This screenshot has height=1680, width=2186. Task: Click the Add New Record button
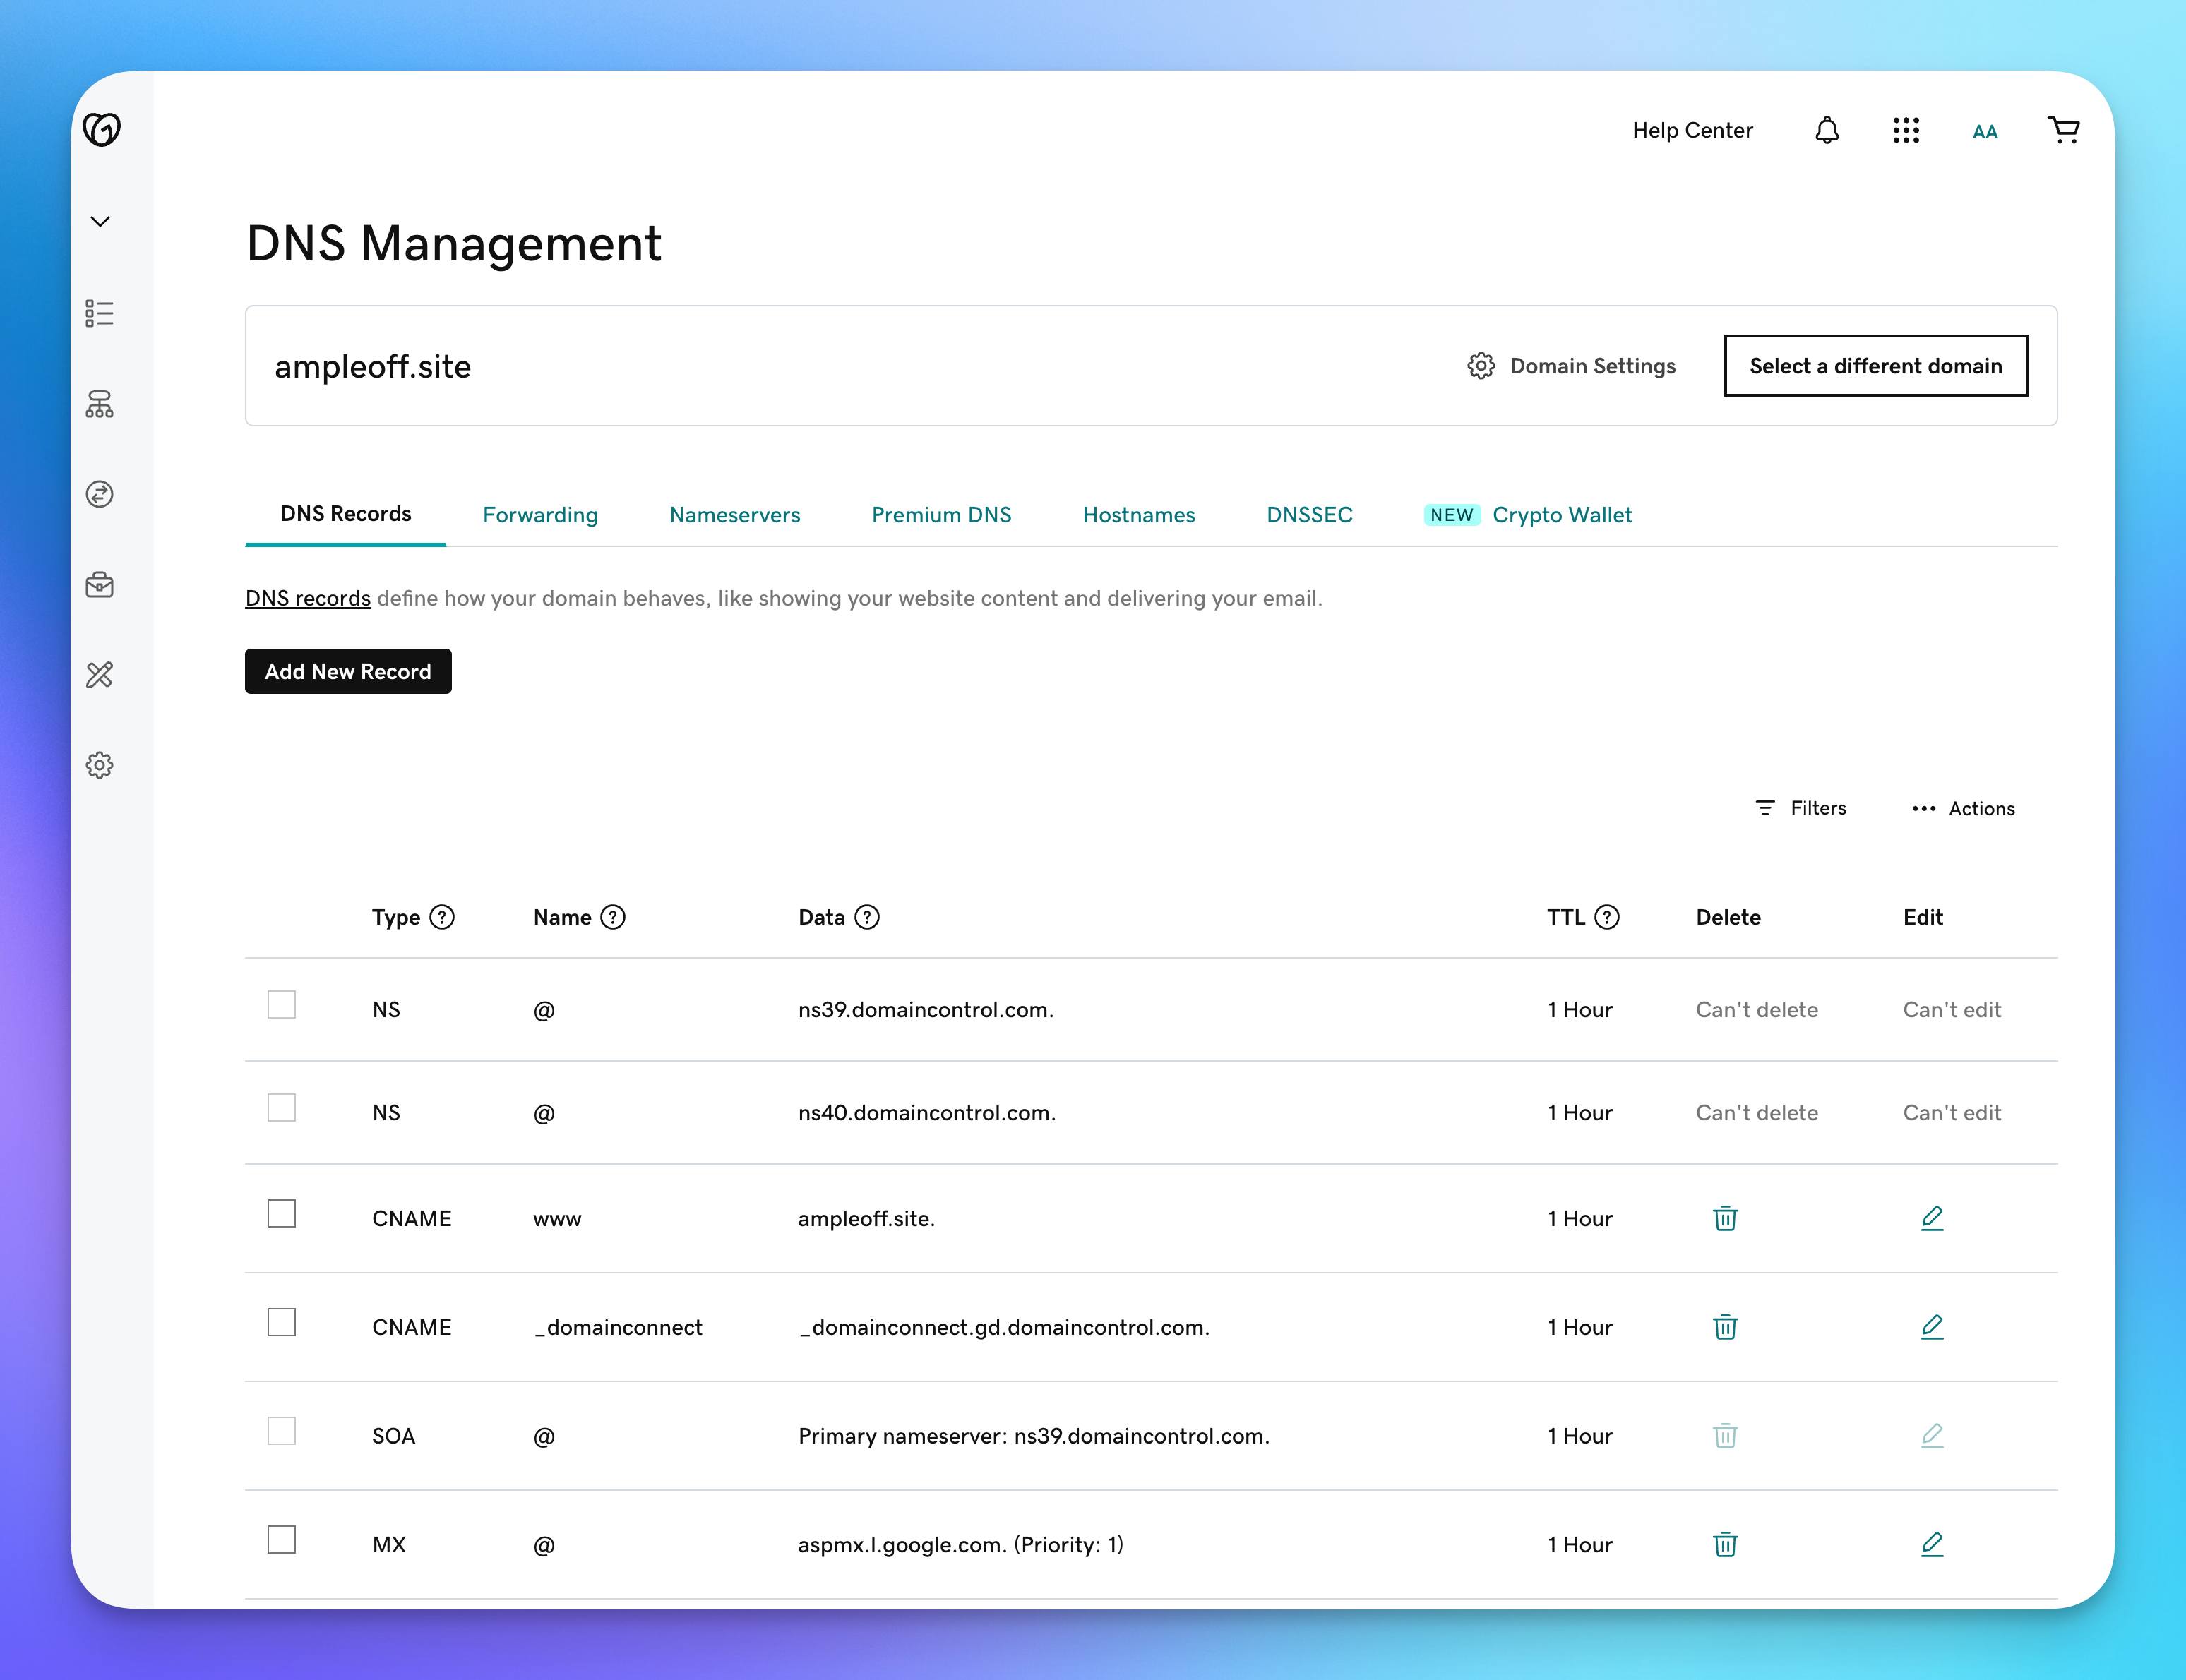pos(348,671)
